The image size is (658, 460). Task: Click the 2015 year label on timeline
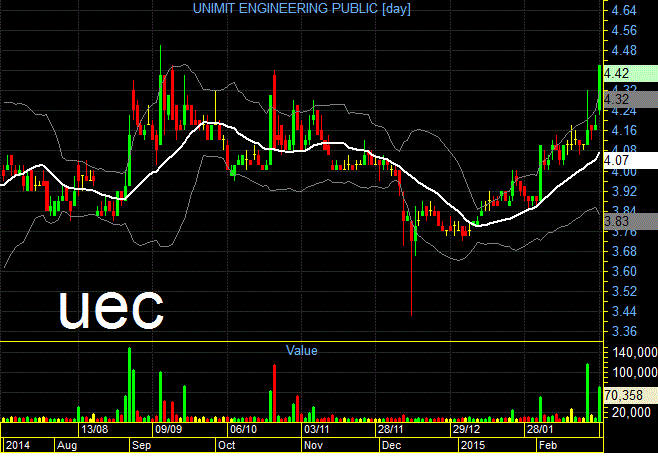[473, 445]
